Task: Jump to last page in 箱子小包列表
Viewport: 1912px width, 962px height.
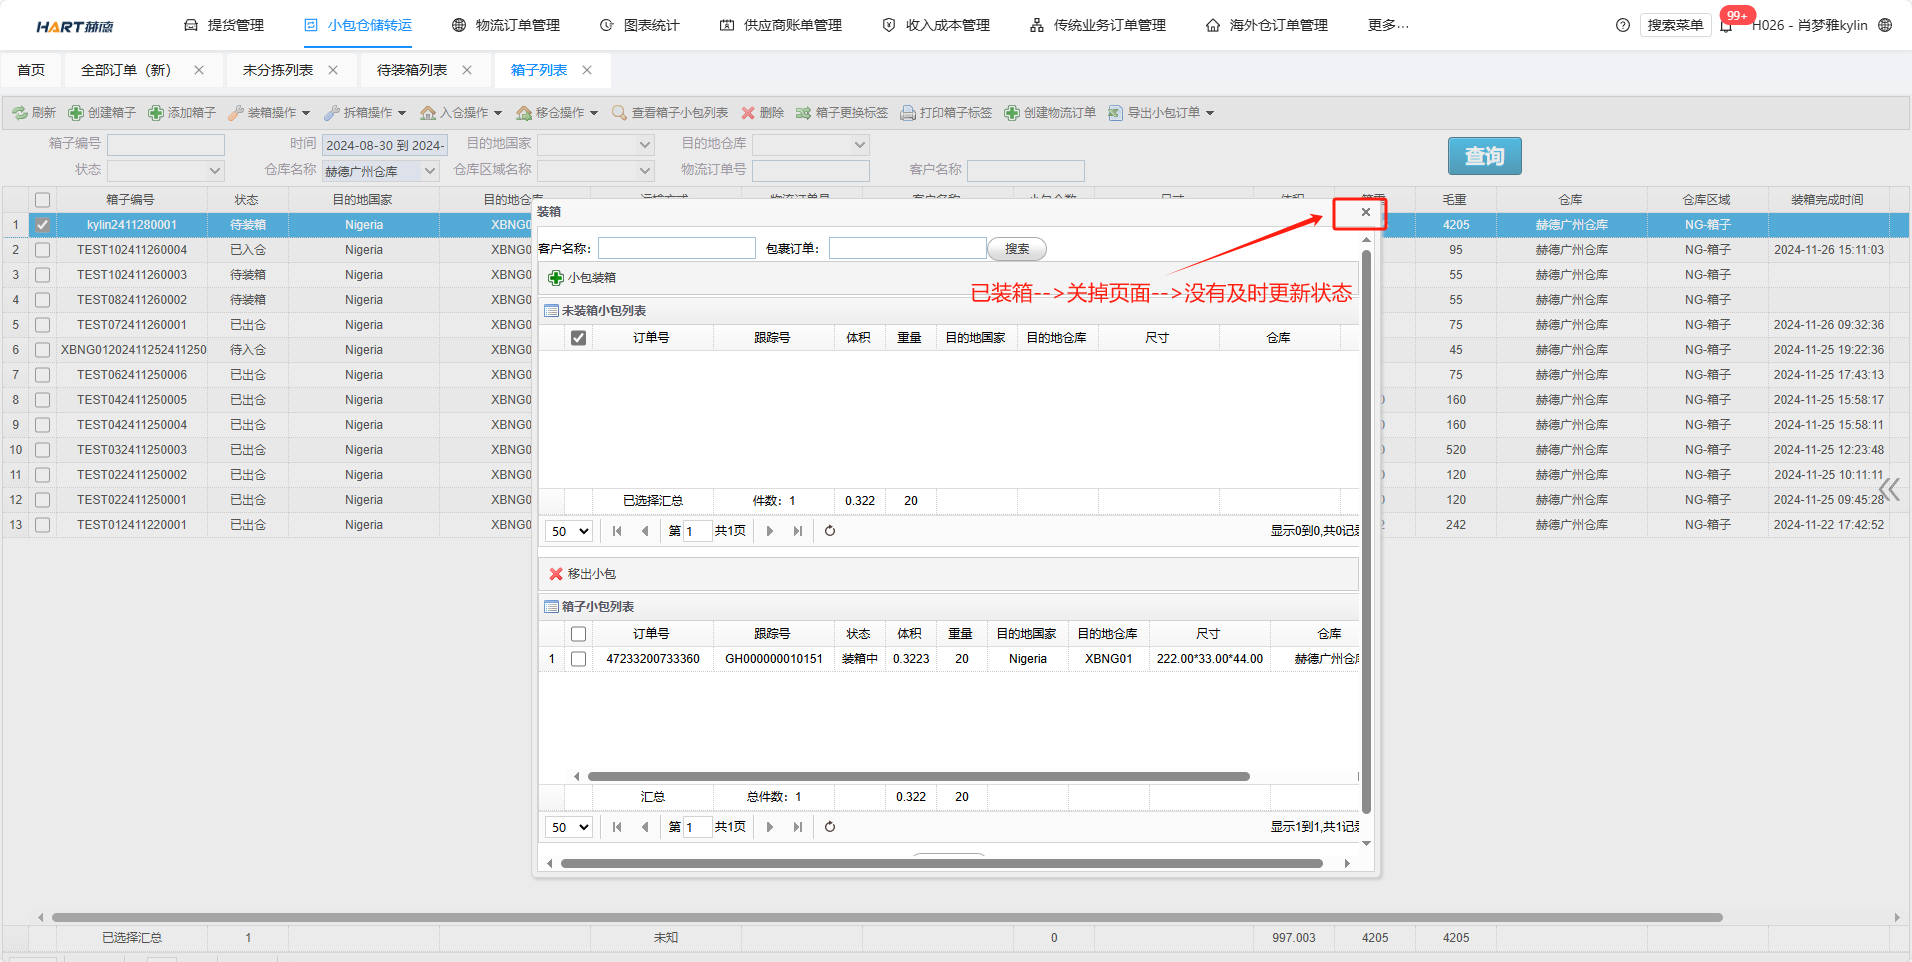Action: 797,827
